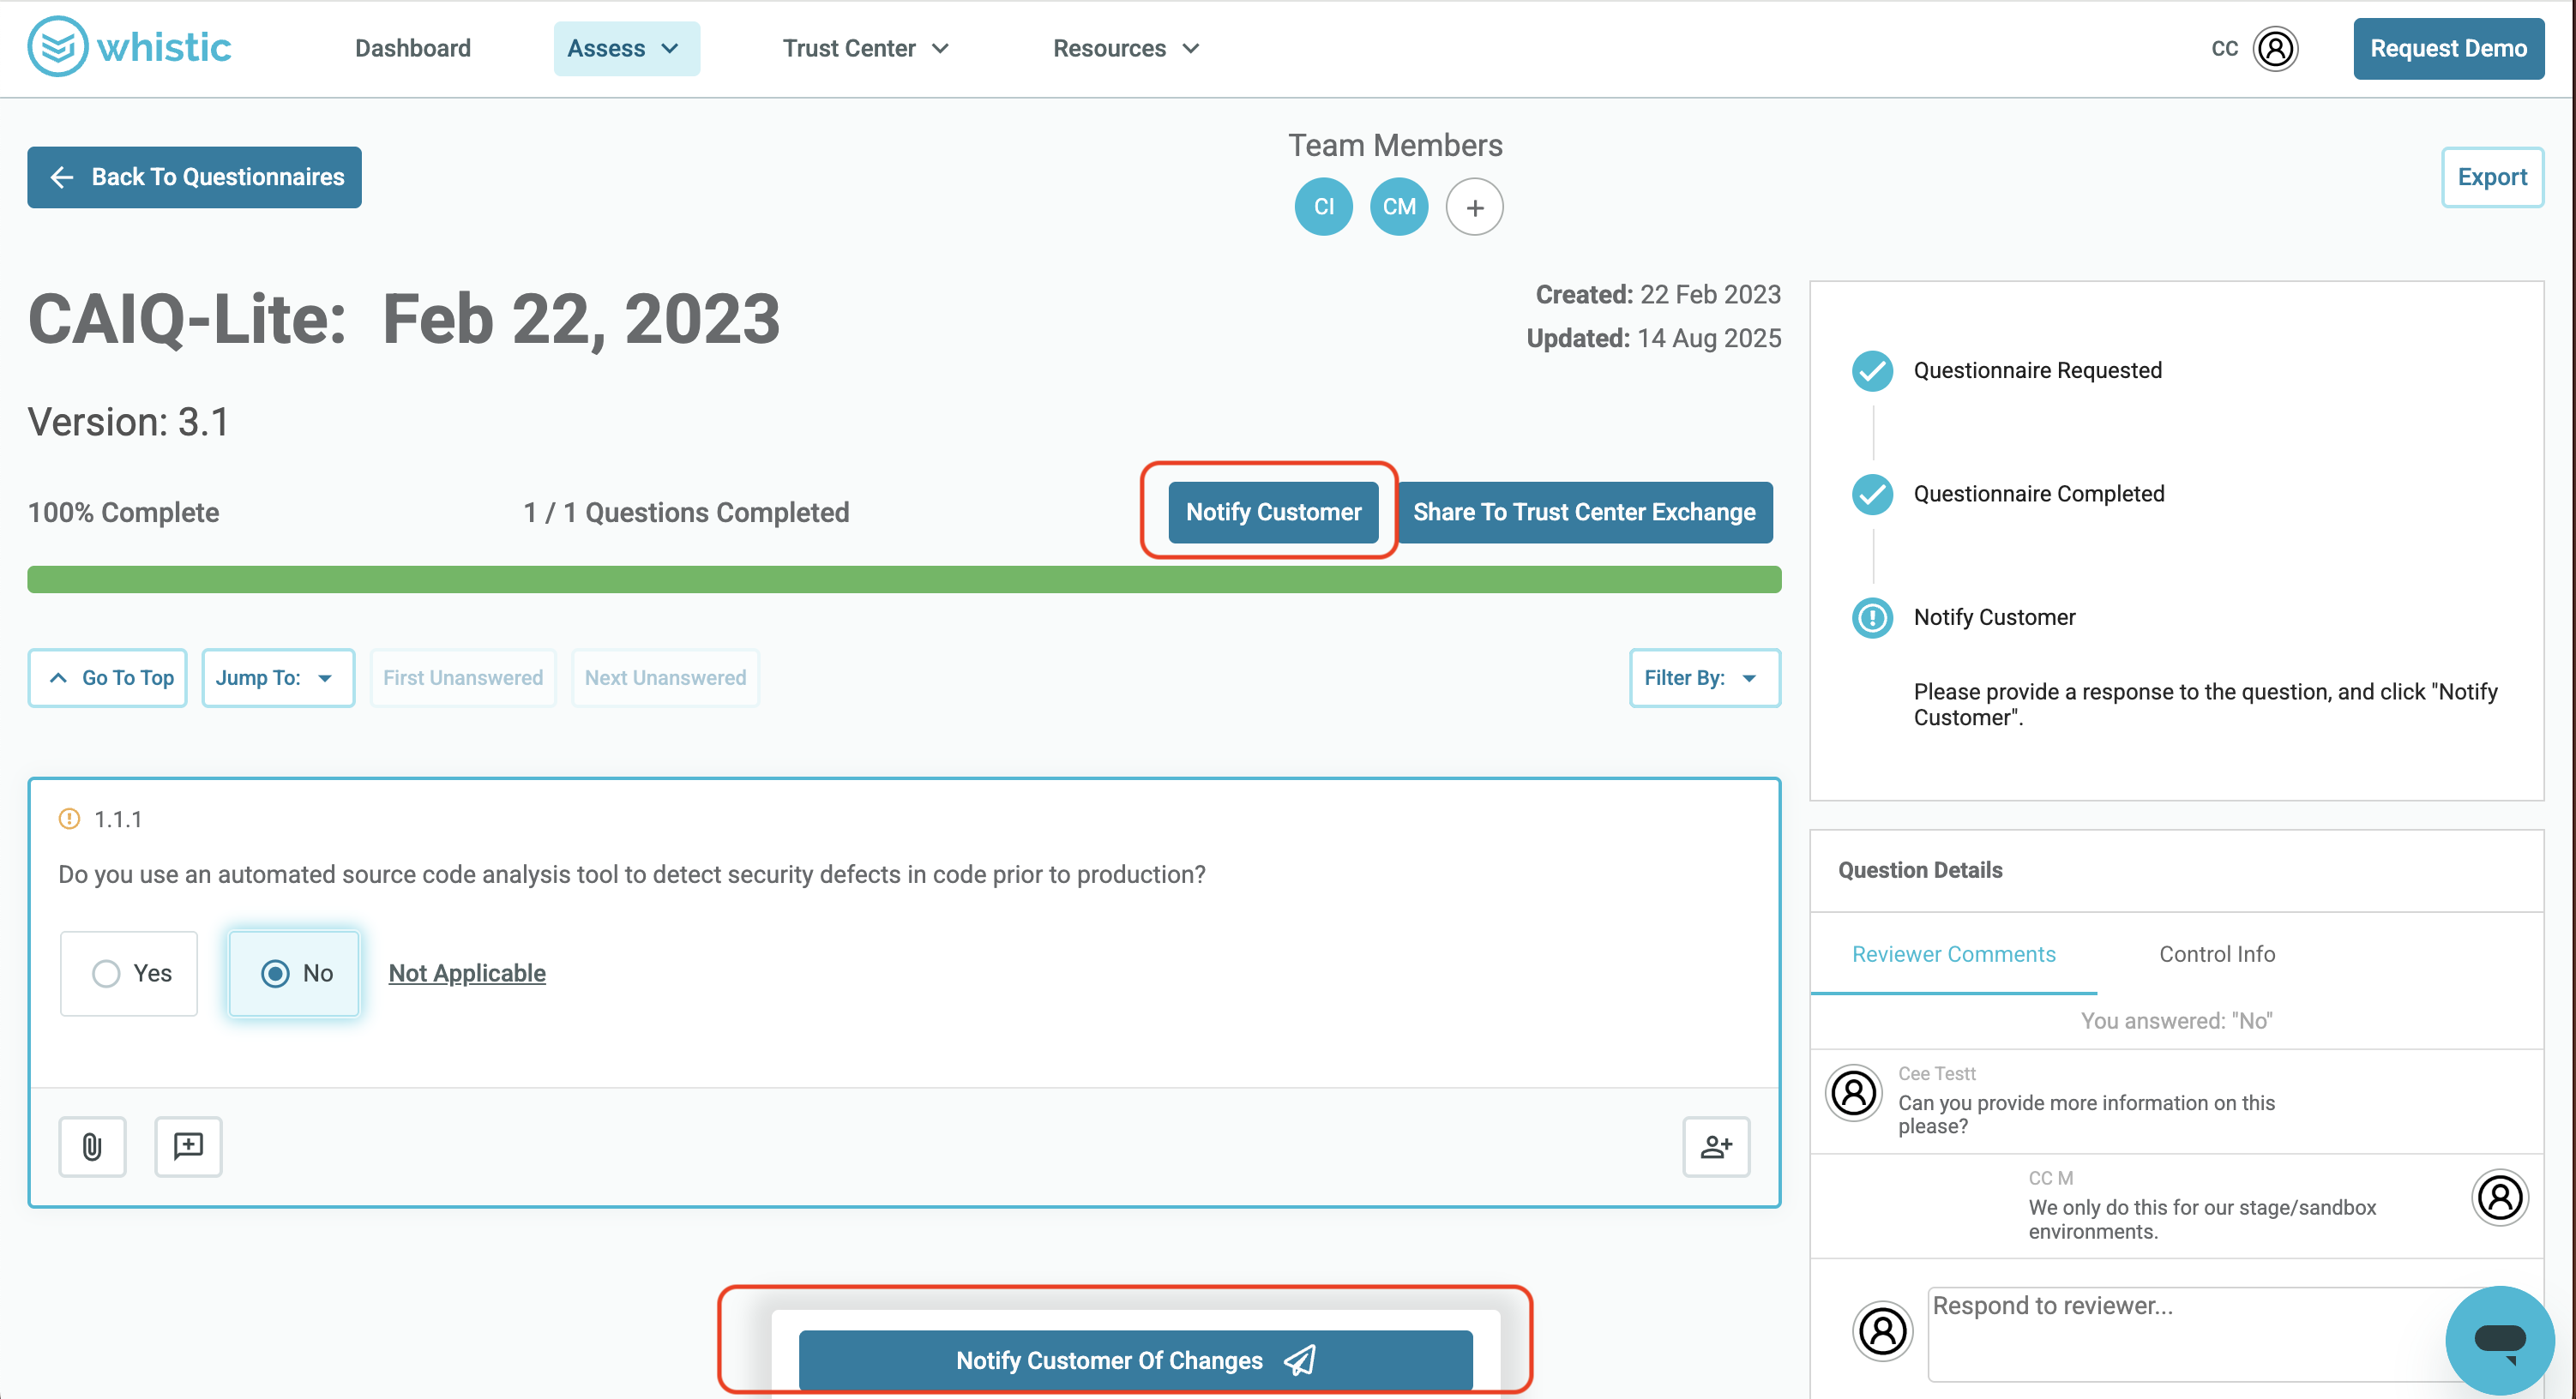Select the No radio option
The width and height of the screenshot is (2576, 1399).
tap(294, 973)
